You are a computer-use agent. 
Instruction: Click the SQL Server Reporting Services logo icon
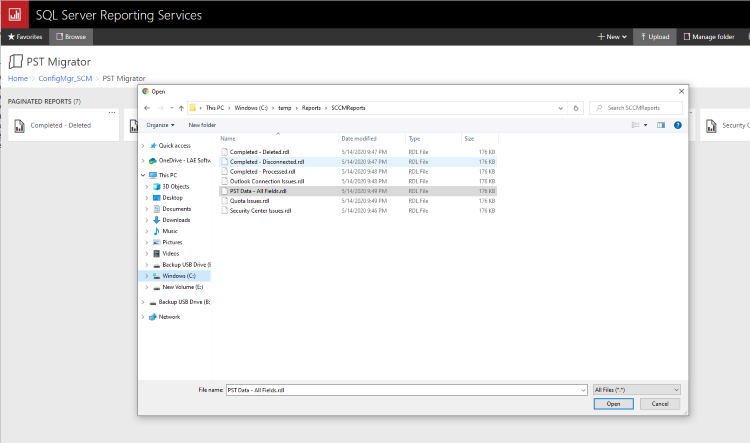point(14,14)
